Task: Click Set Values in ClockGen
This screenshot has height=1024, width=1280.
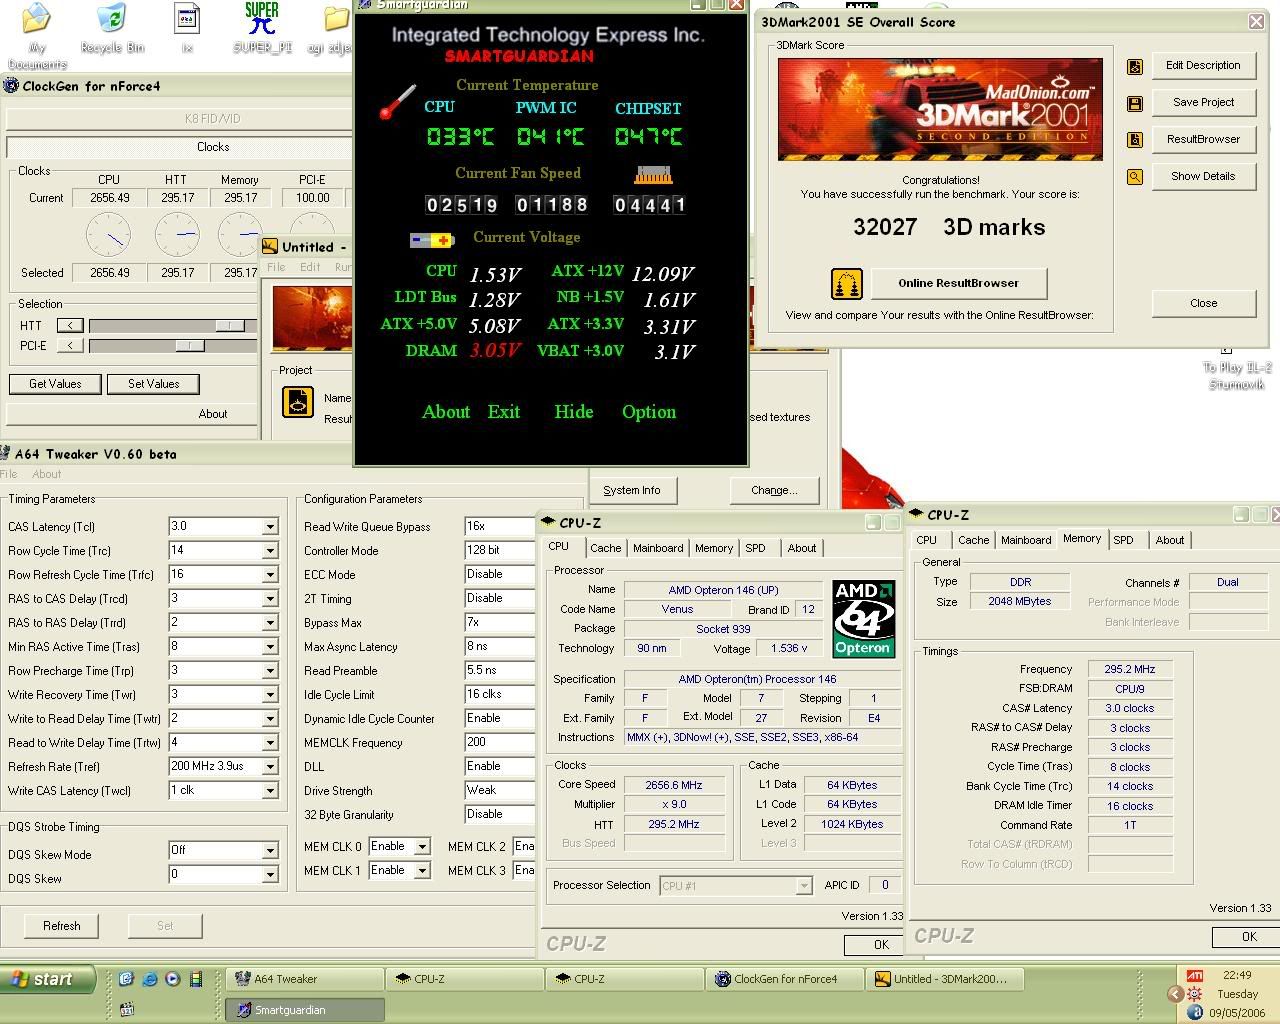Action: (154, 384)
